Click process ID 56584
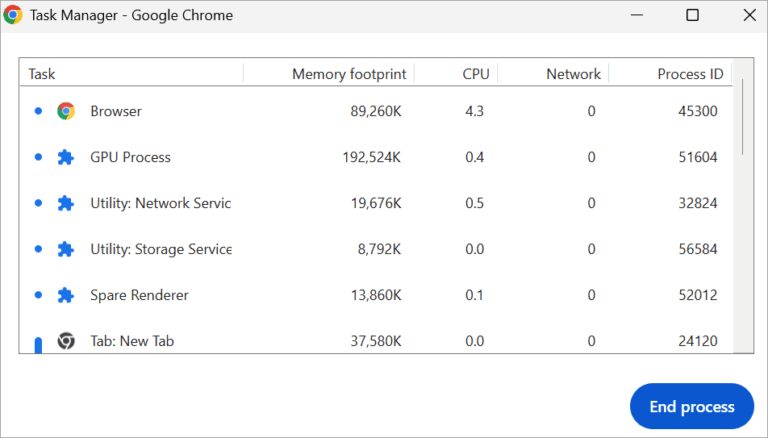 (697, 249)
